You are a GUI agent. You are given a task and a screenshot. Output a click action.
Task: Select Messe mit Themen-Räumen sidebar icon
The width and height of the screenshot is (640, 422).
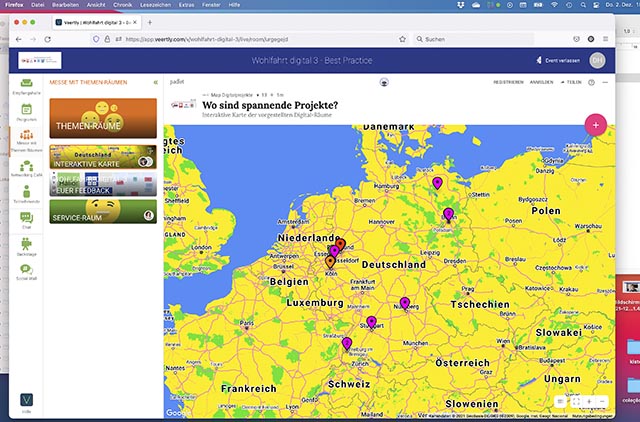pos(27,134)
